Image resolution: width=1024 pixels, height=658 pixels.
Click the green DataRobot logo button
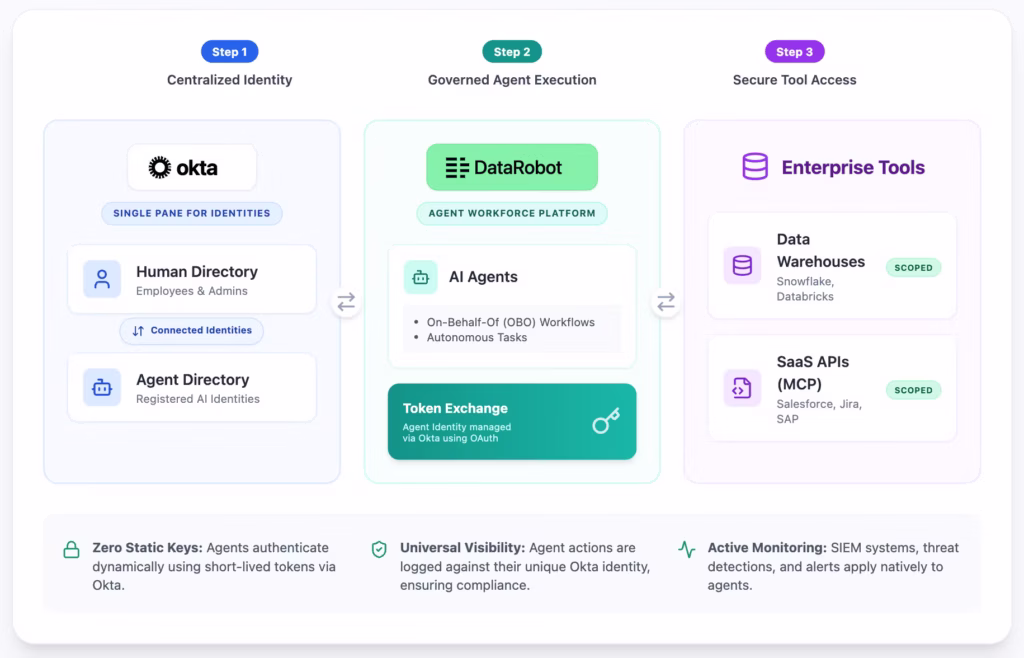(512, 168)
